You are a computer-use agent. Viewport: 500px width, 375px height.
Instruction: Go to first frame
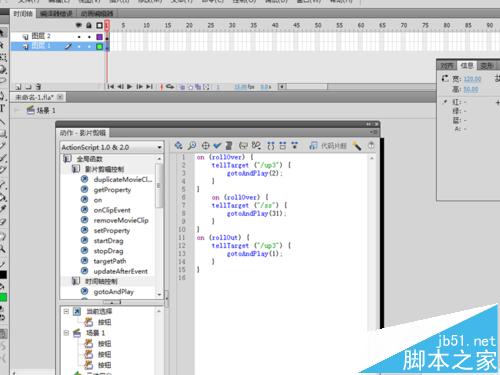[111, 87]
